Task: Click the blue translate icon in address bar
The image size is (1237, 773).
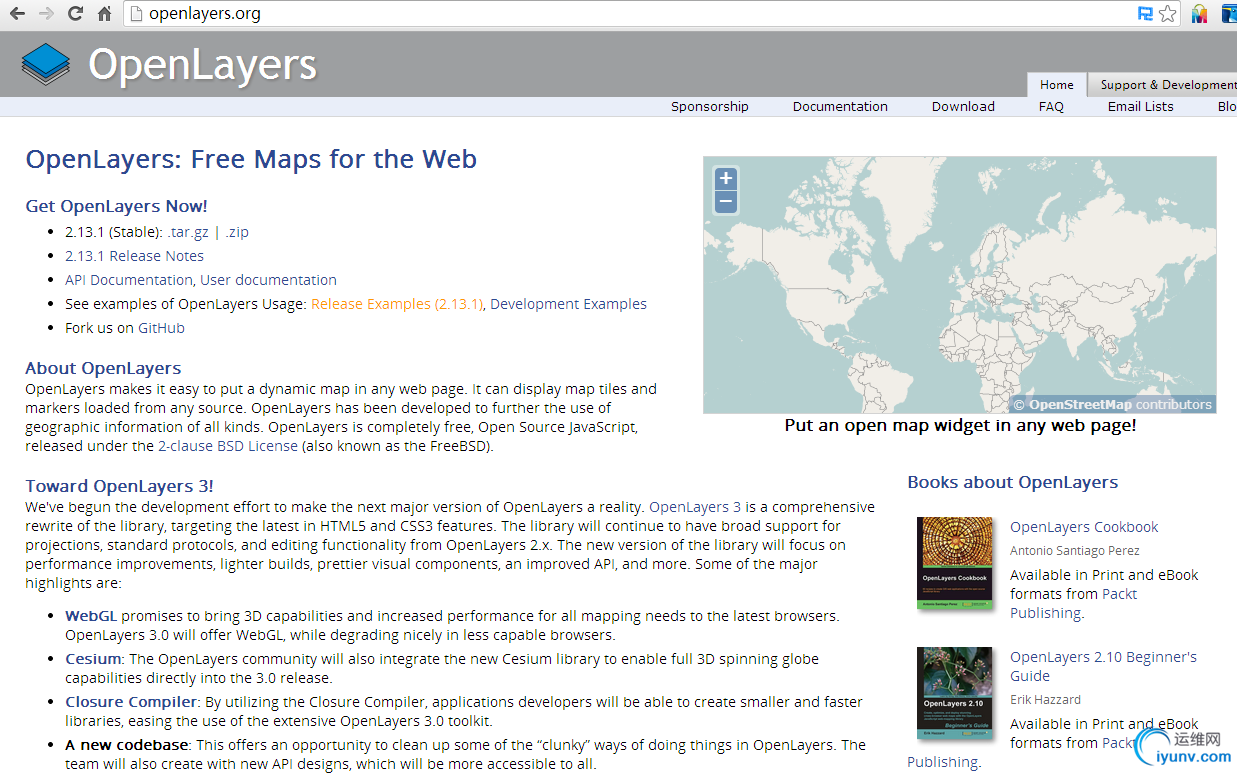Action: (1146, 14)
